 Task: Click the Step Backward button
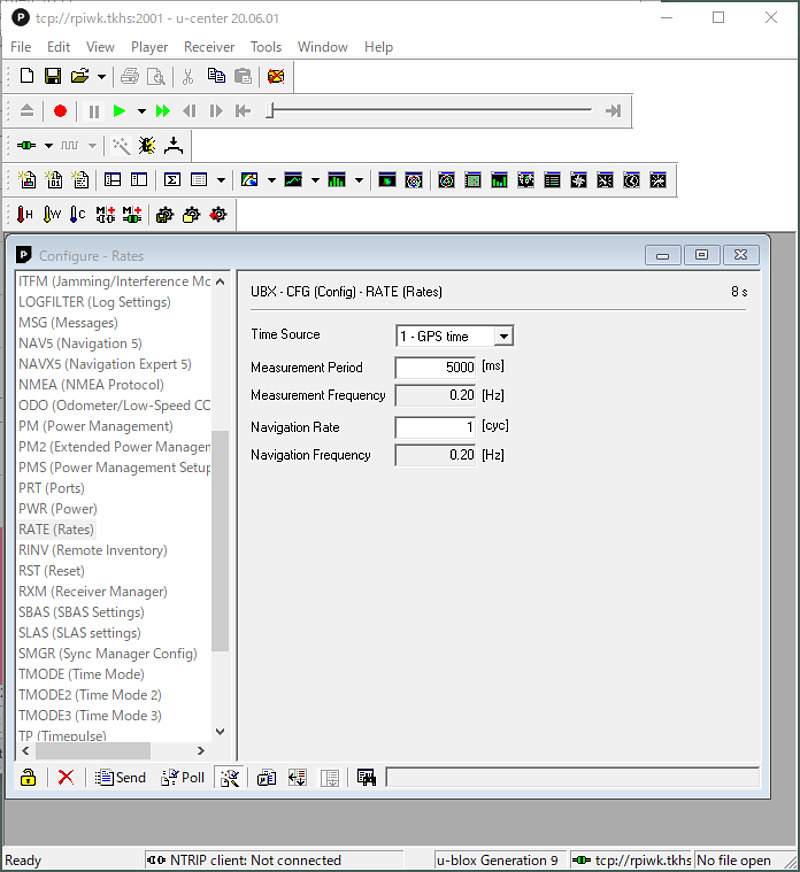[x=189, y=111]
